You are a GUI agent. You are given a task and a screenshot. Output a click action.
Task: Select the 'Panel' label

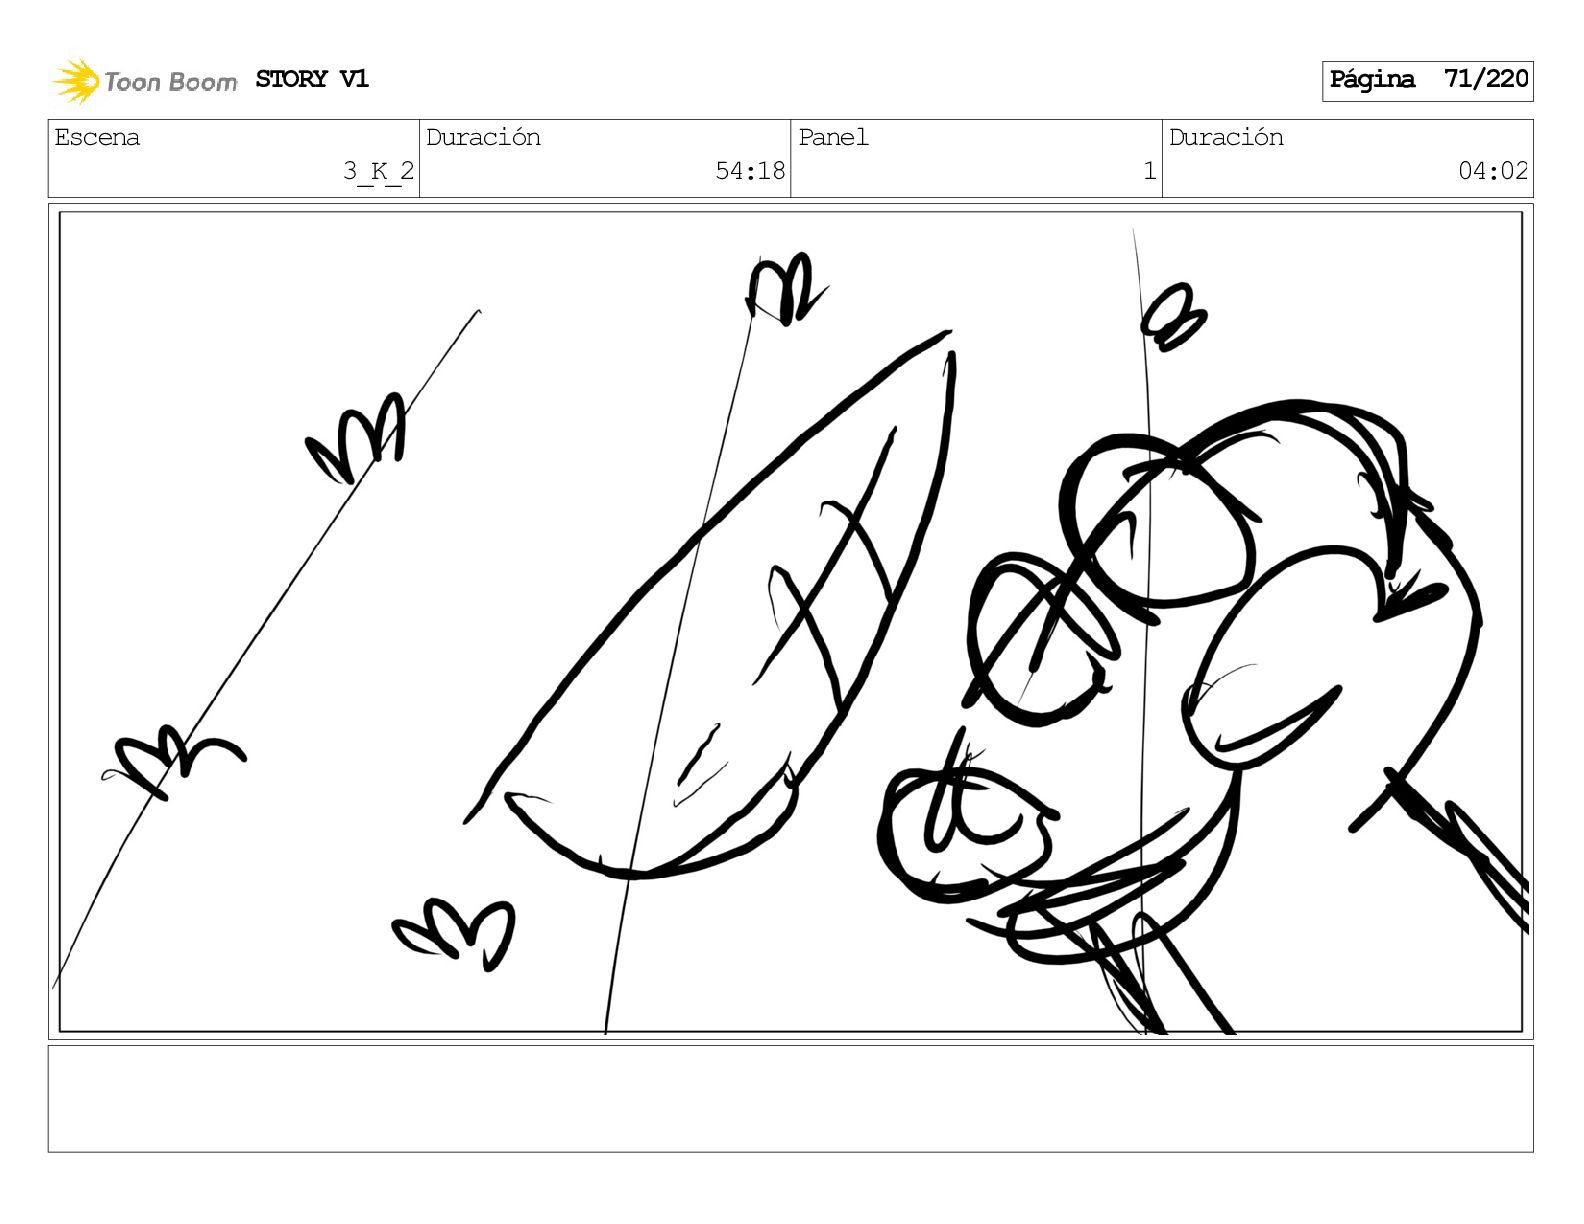[x=833, y=137]
